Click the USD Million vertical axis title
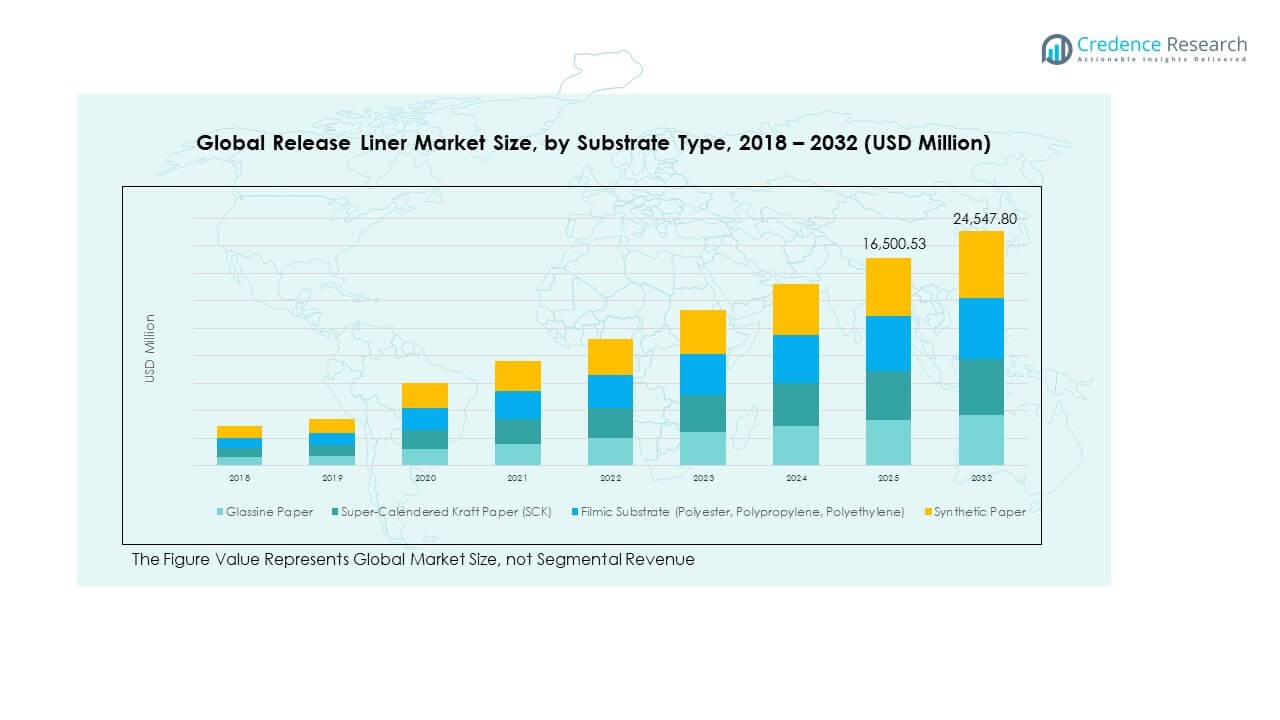 [x=150, y=348]
